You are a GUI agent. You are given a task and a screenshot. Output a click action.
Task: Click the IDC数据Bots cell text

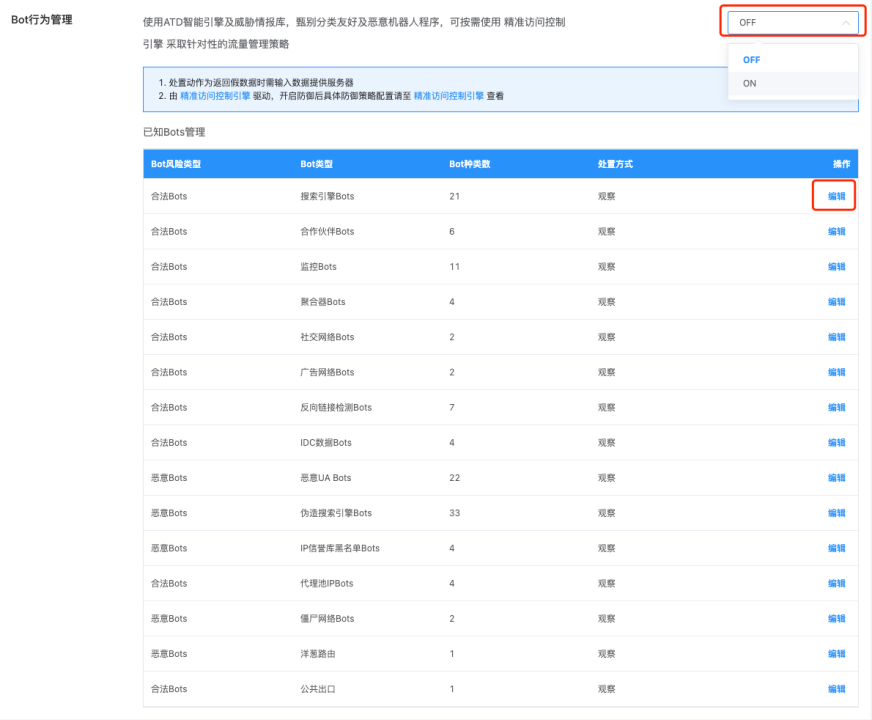coord(326,443)
